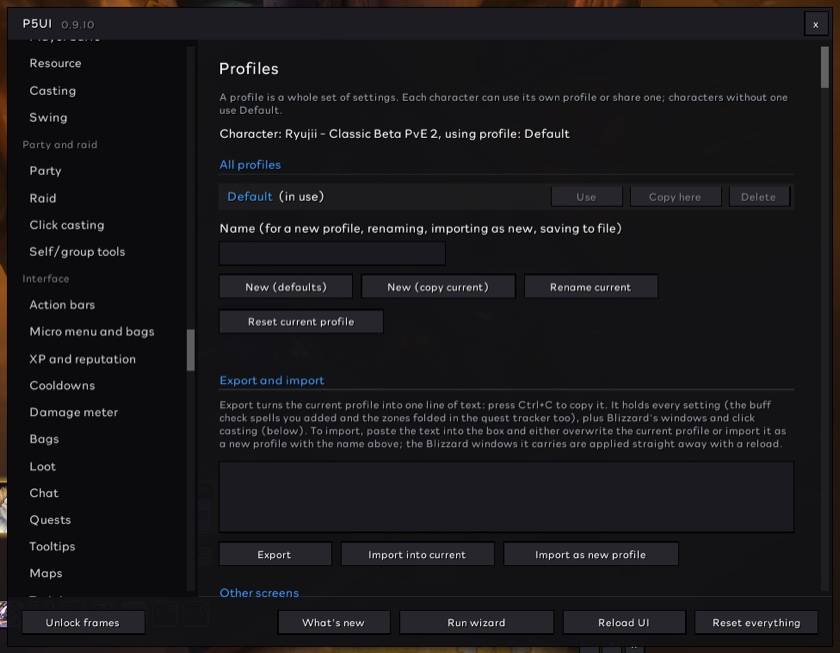Click Copy here on Default profile
Image resolution: width=840 pixels, height=653 pixels.
(x=675, y=197)
